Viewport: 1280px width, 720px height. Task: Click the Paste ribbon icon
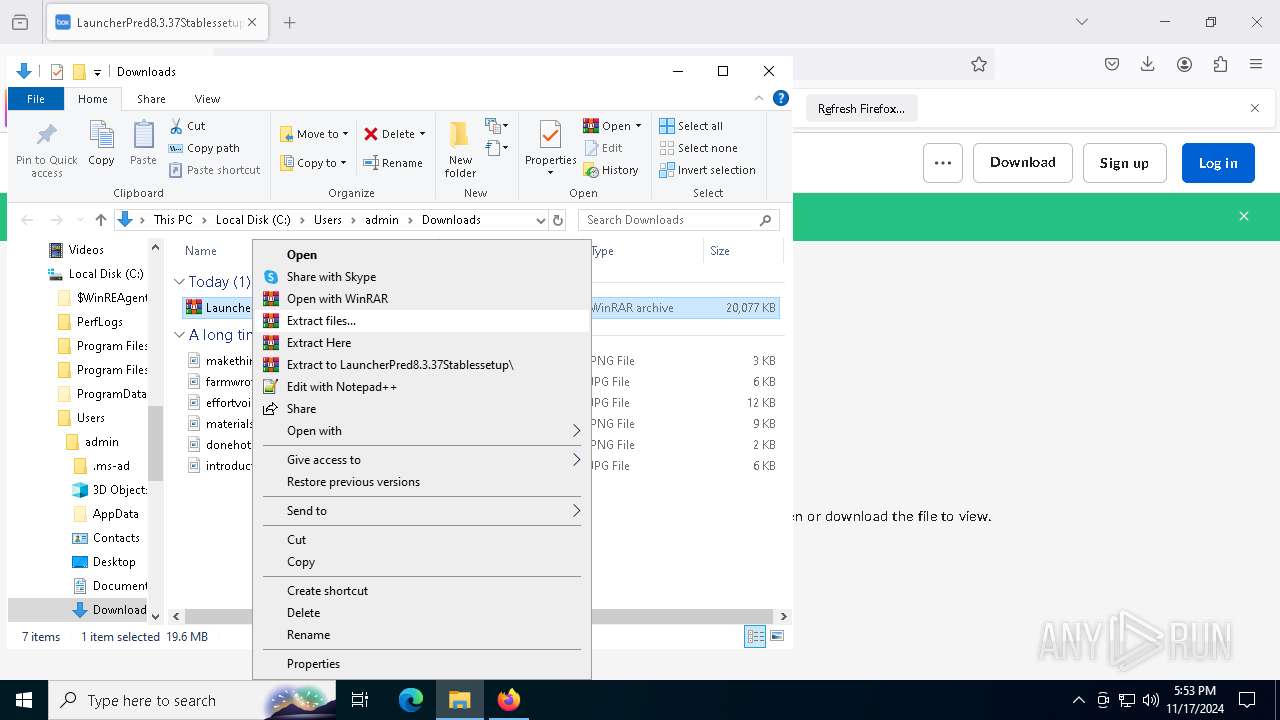click(x=143, y=143)
